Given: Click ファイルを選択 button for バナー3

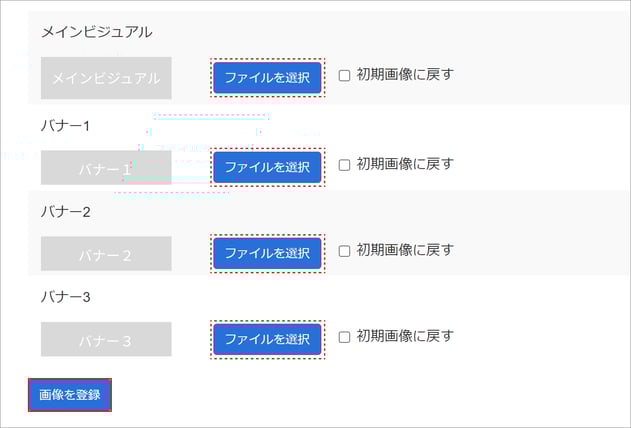Looking at the screenshot, I should [267, 339].
